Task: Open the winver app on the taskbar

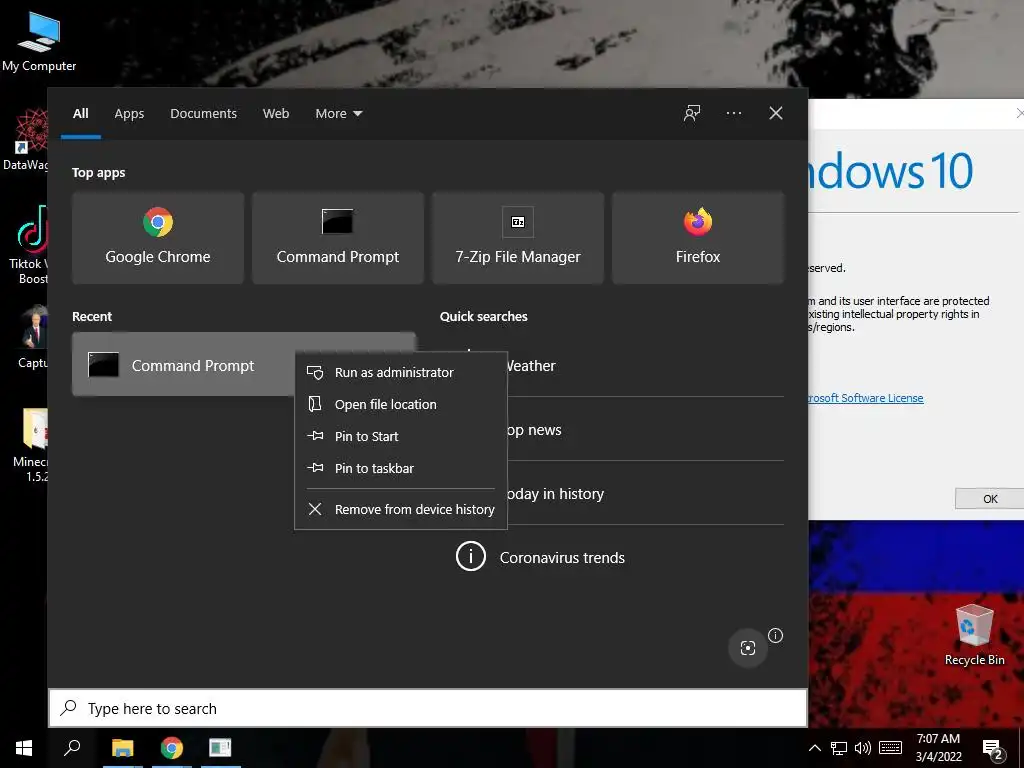Action: coord(220,748)
